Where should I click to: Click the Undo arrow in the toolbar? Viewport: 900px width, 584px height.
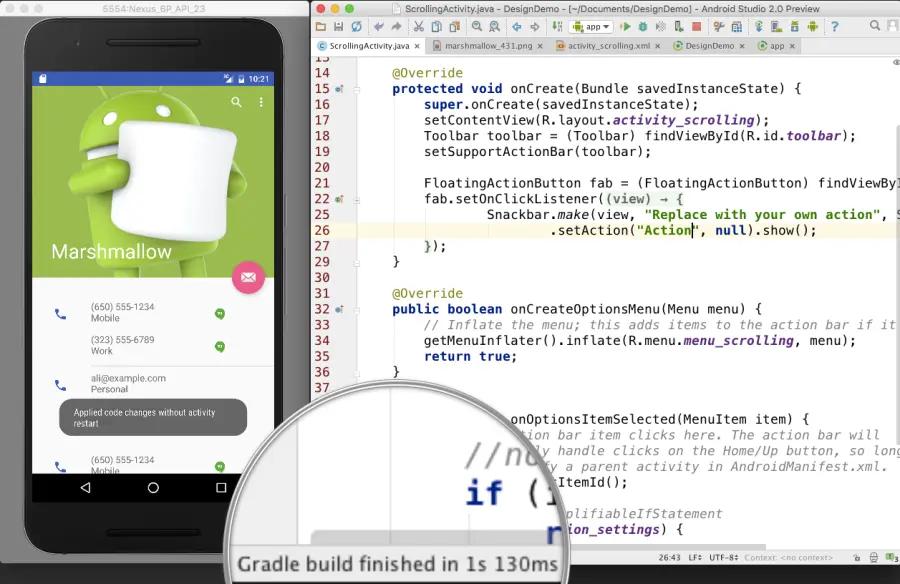tap(379, 25)
